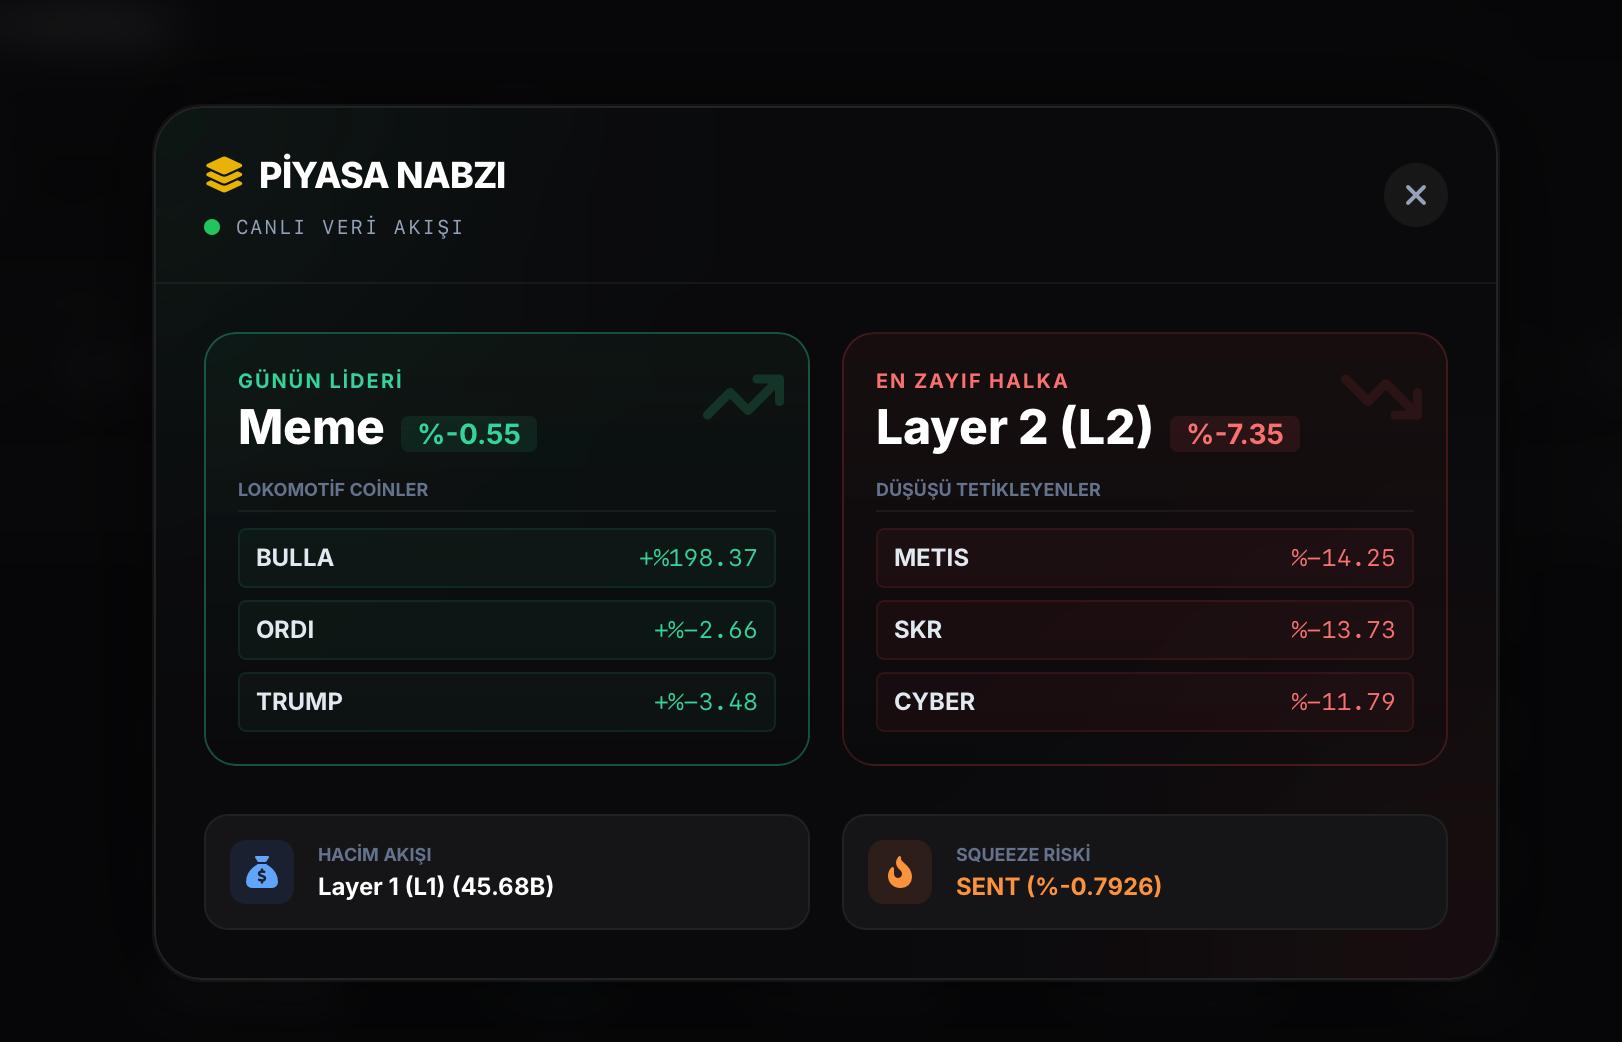
Task: Click the PİYASA NABZI heading
Action: pos(382,175)
